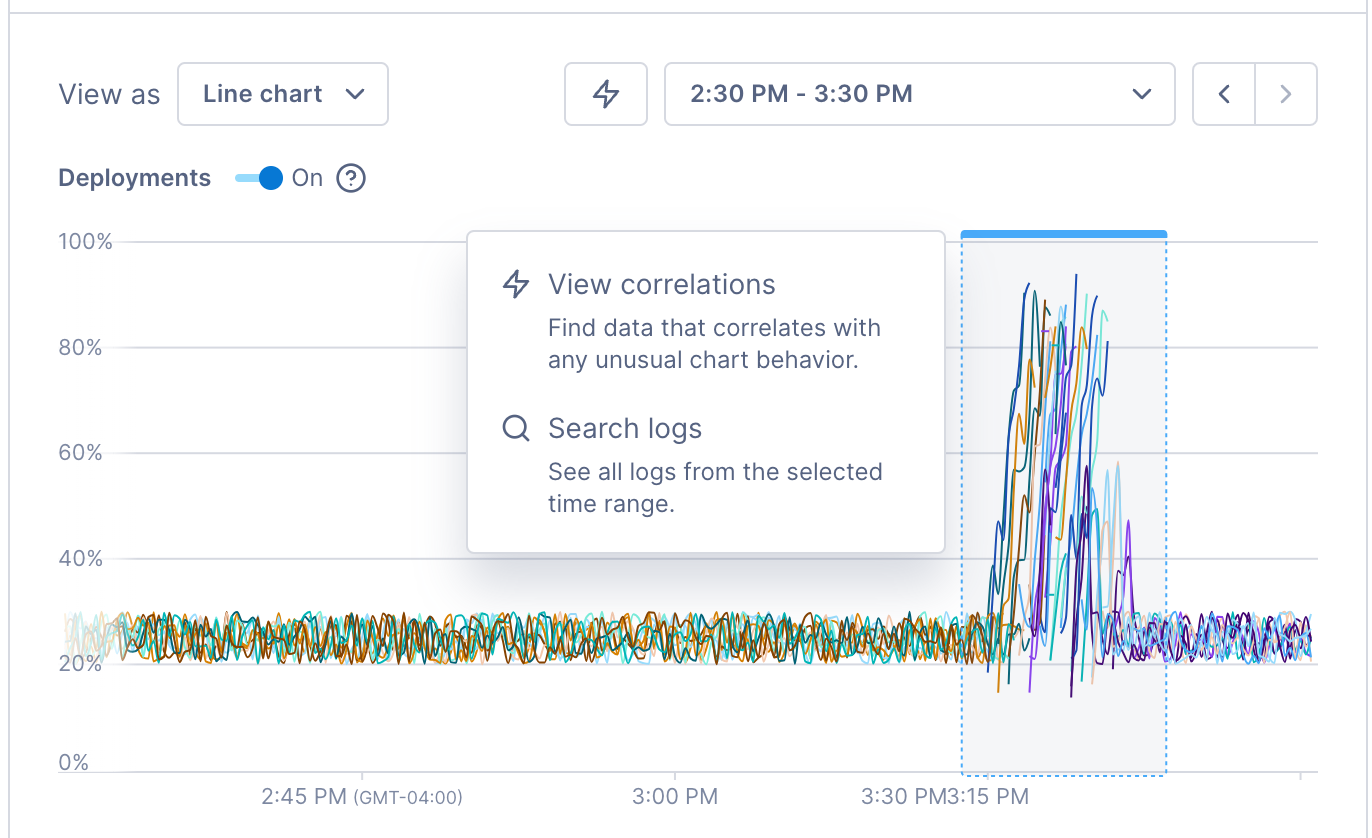1372x838 pixels.
Task: Click the question mark help icon beside Deployments
Action: coord(350,178)
